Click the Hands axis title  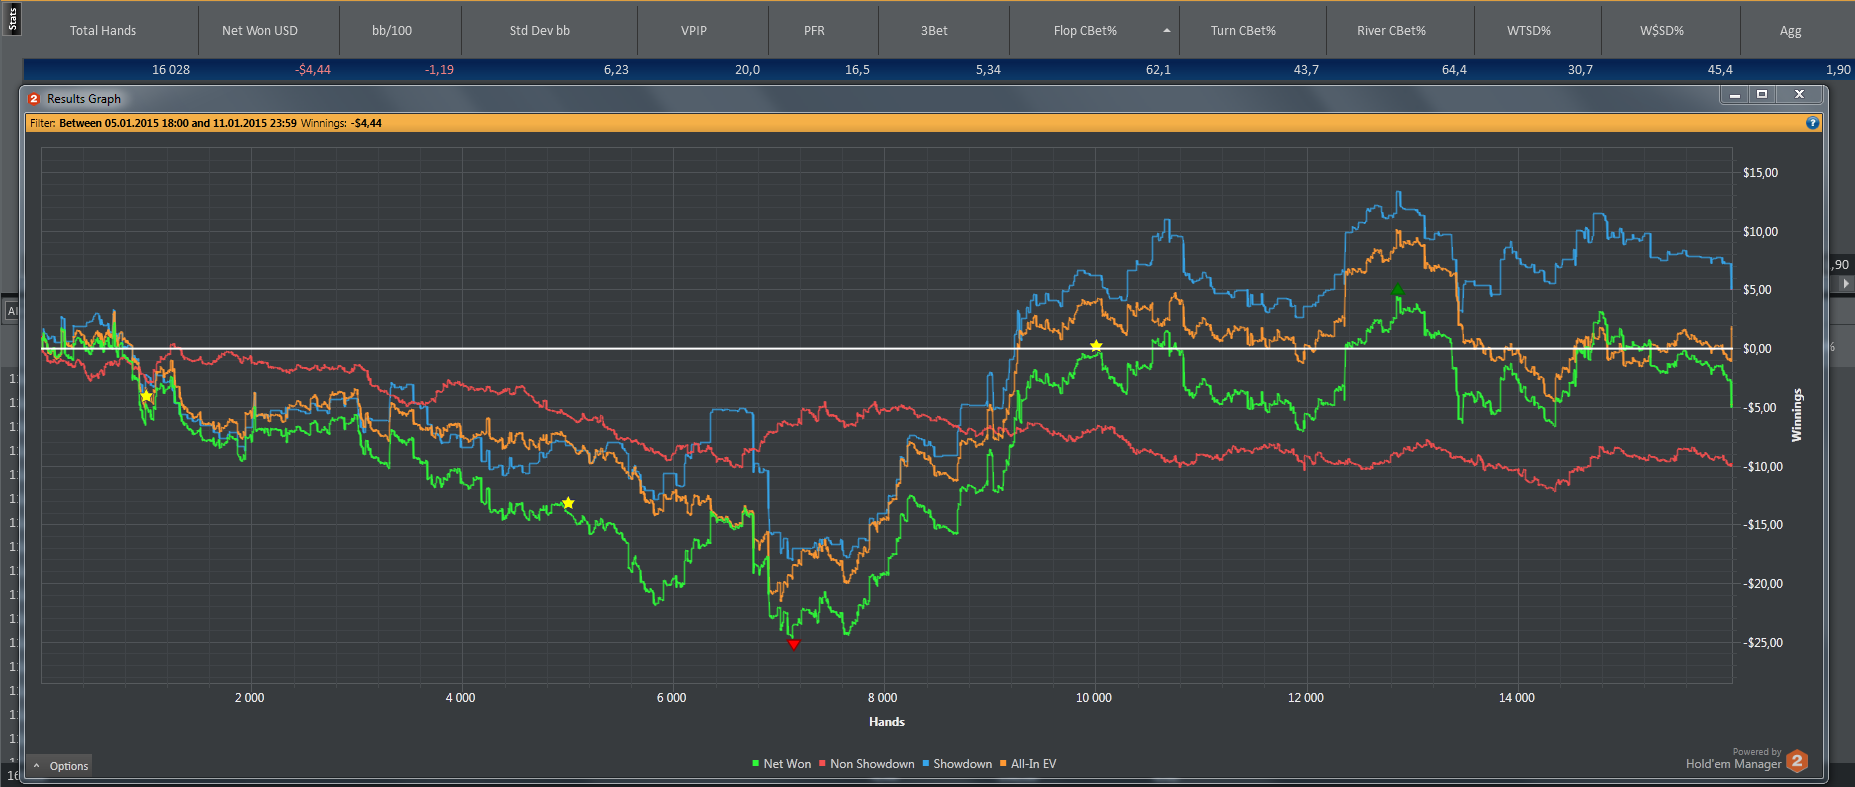tap(887, 722)
